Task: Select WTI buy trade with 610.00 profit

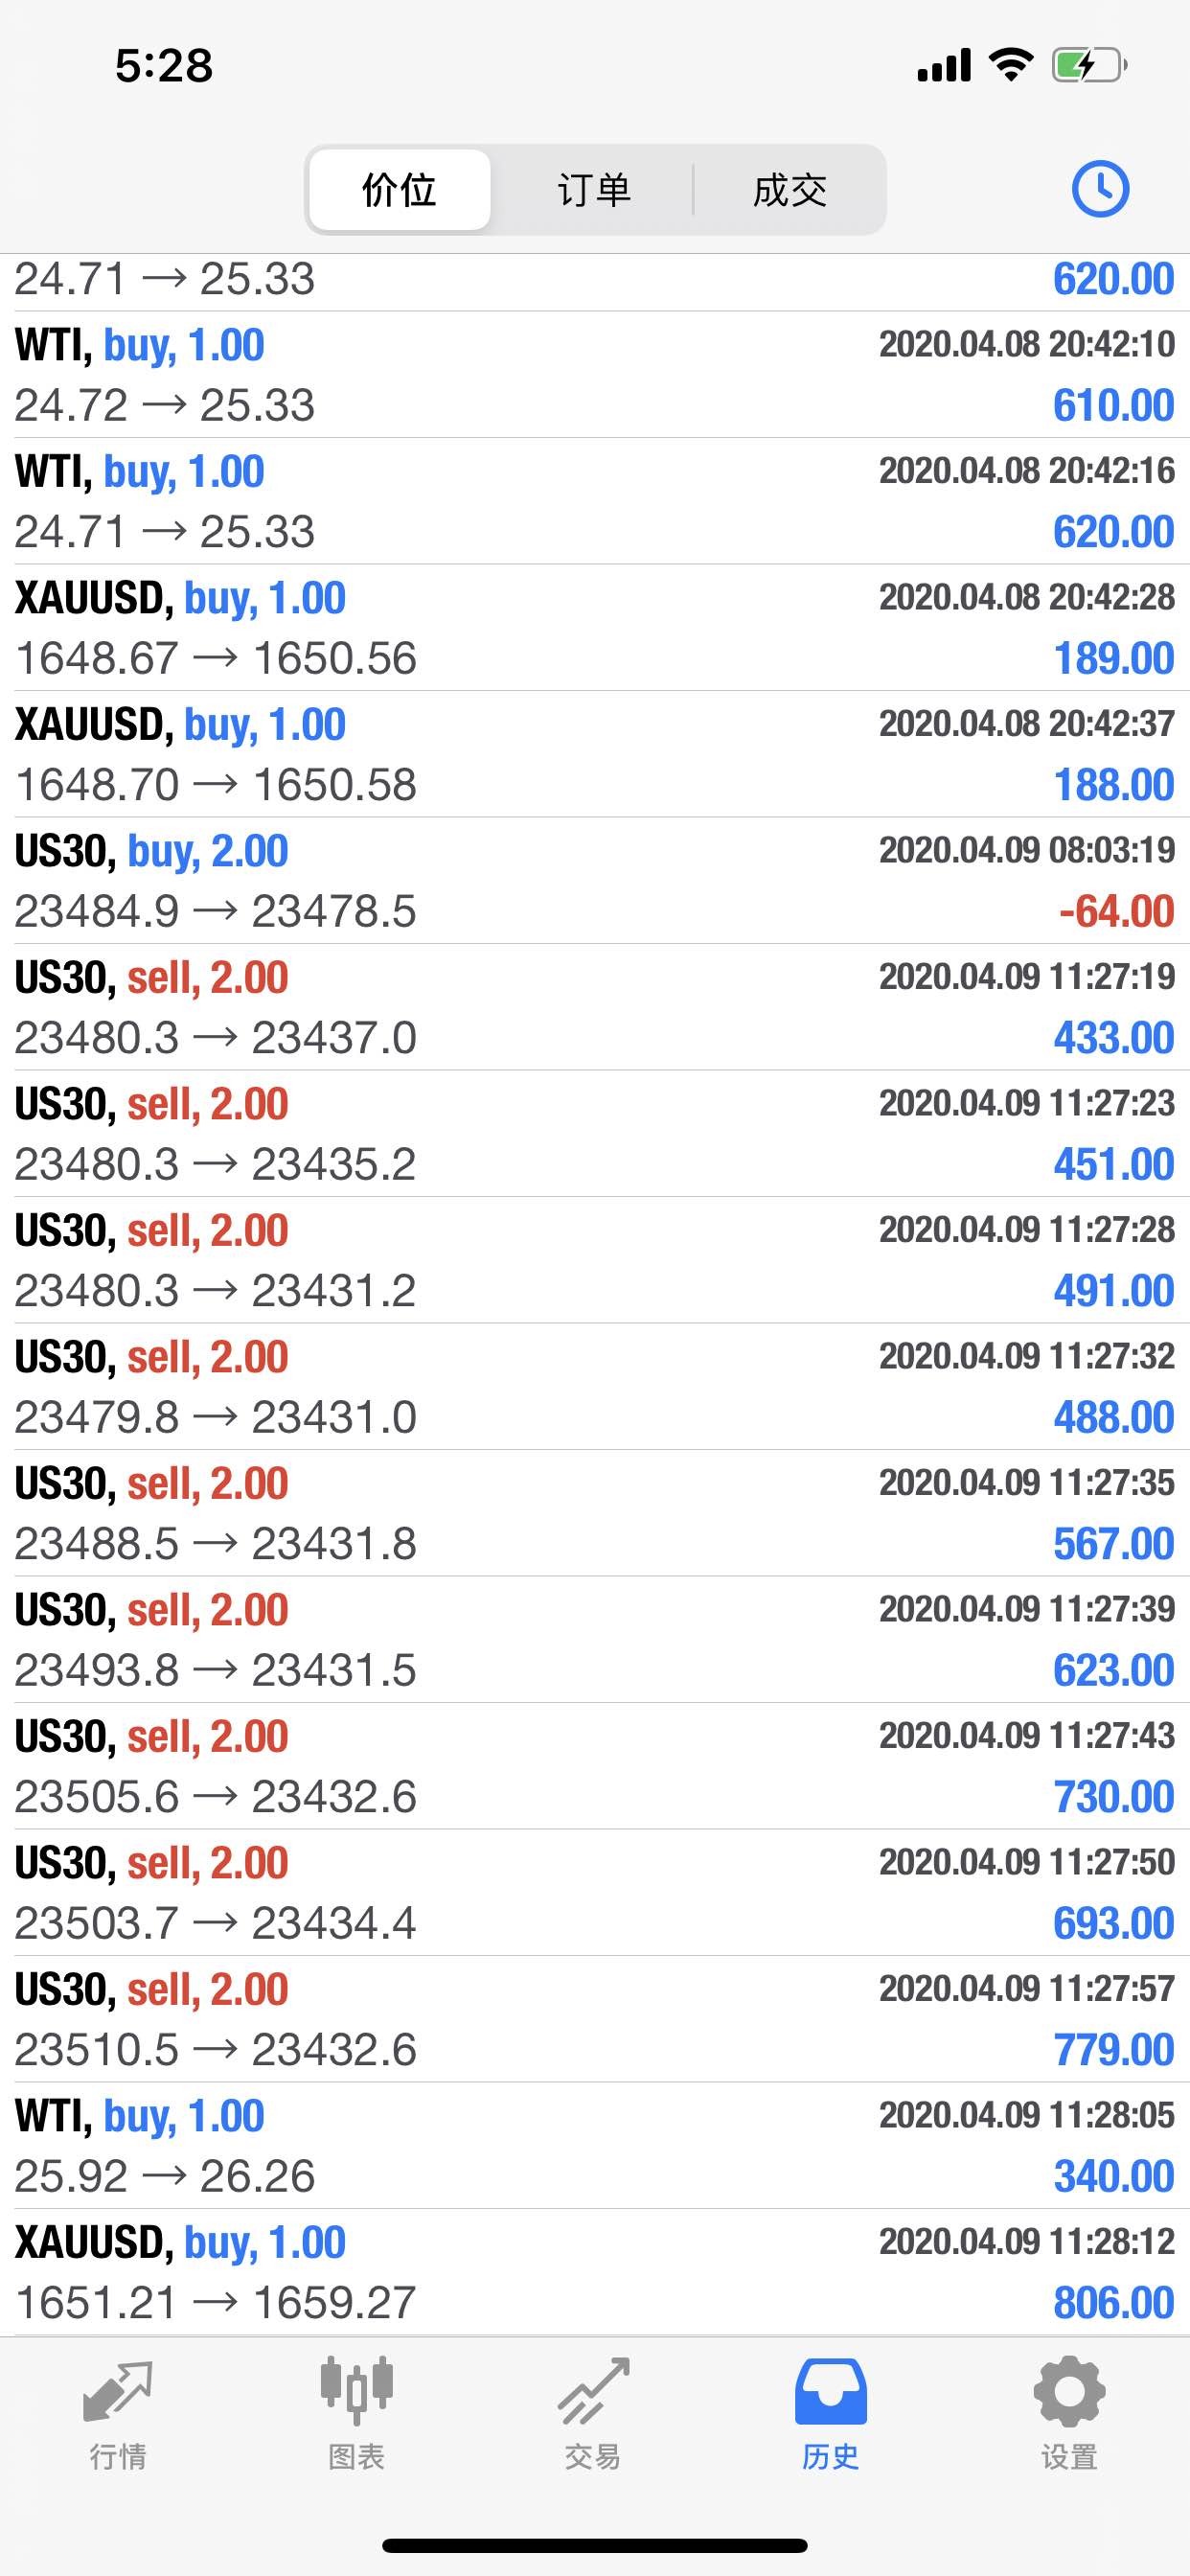Action: tap(595, 375)
